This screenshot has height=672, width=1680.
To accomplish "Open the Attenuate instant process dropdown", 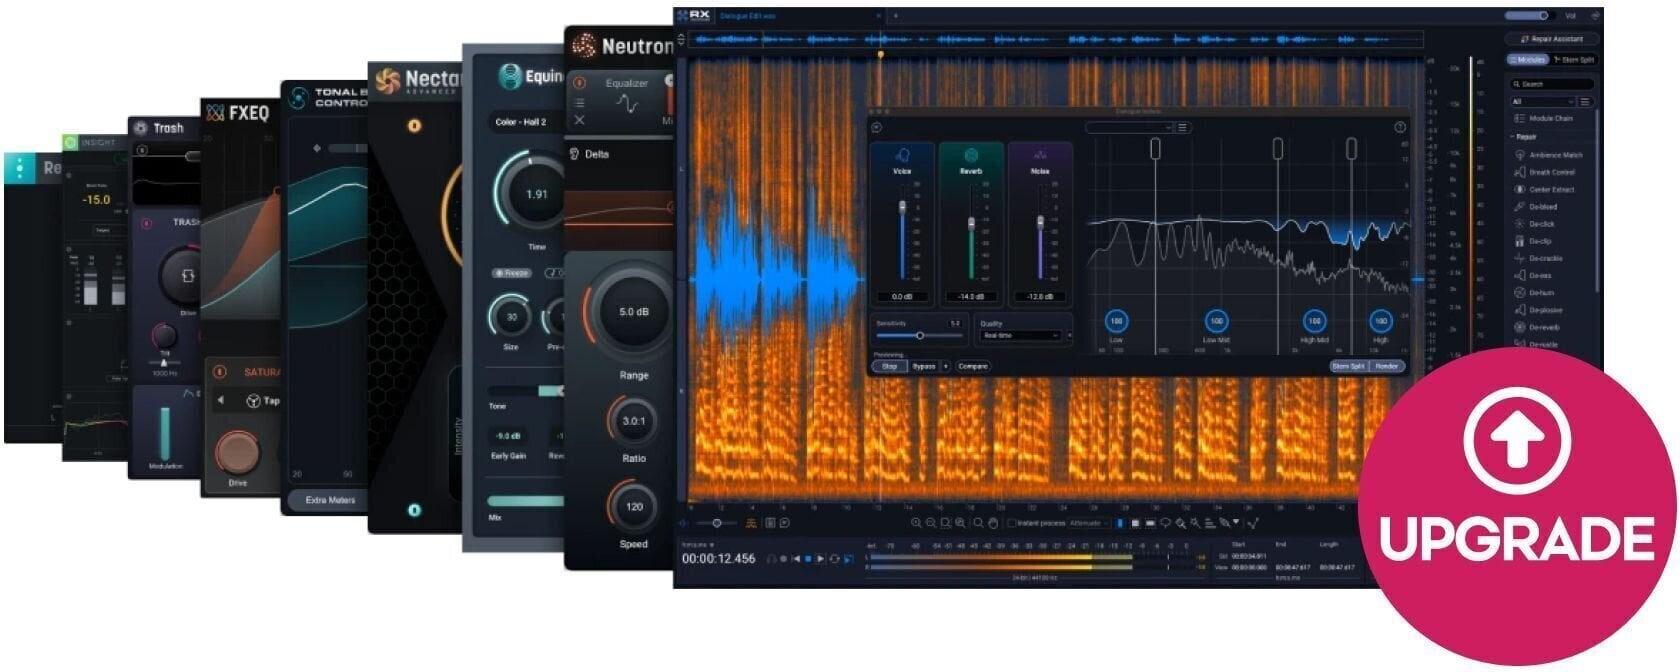I will 1088,523.
